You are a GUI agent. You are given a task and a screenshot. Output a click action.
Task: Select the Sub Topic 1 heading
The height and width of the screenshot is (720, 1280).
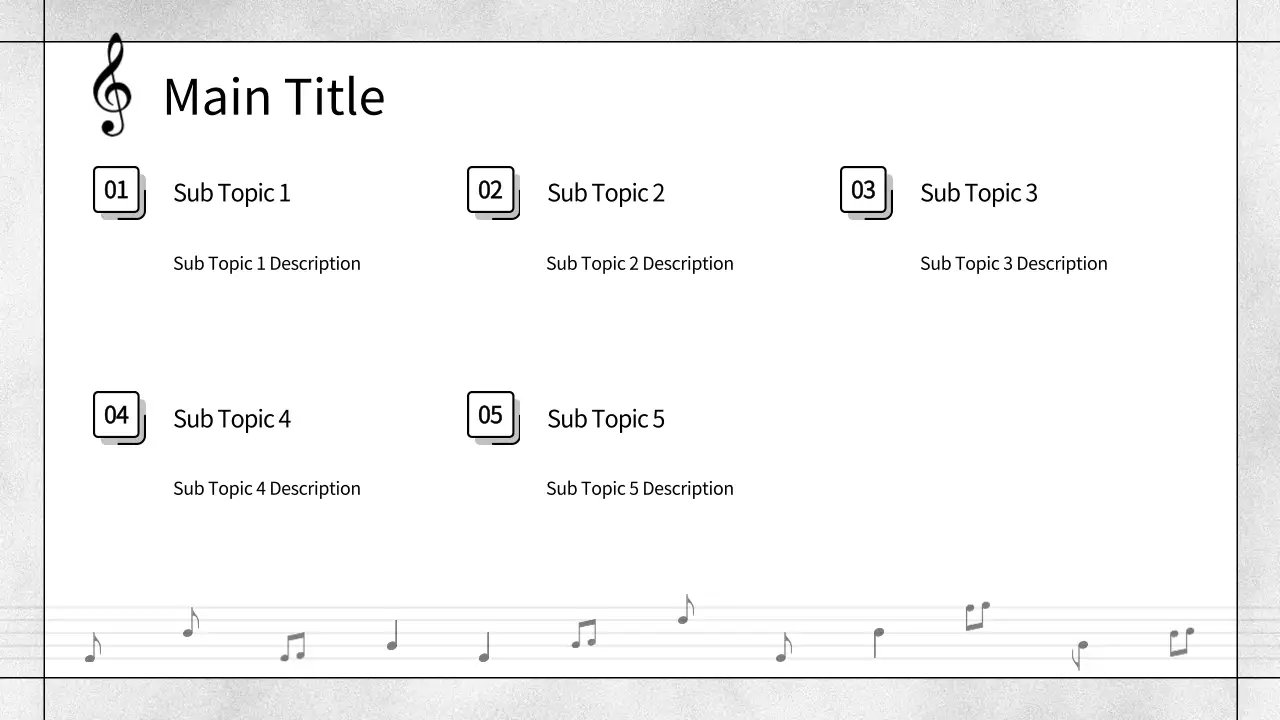coord(231,193)
